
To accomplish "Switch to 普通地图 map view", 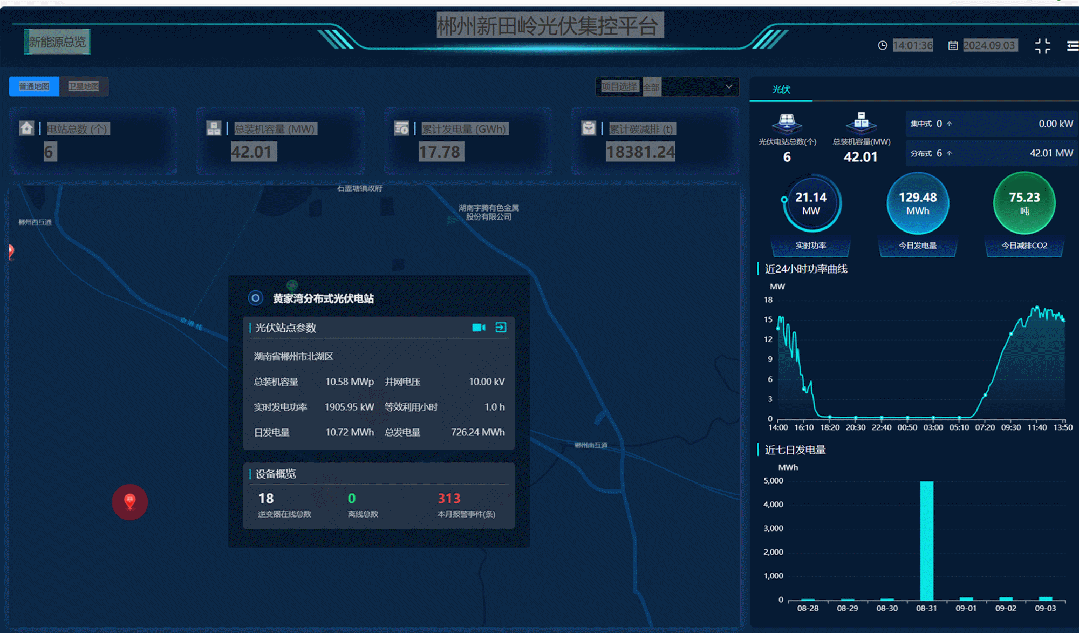I will pos(34,87).
